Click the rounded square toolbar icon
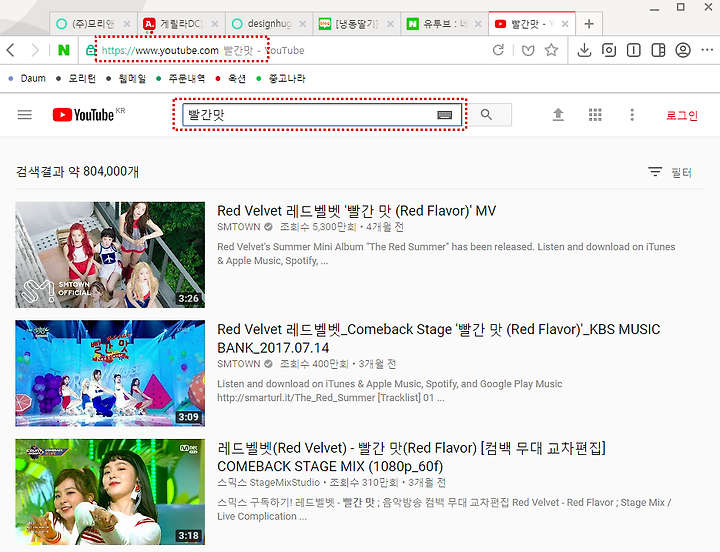This screenshot has width=720, height=552. tap(634, 50)
